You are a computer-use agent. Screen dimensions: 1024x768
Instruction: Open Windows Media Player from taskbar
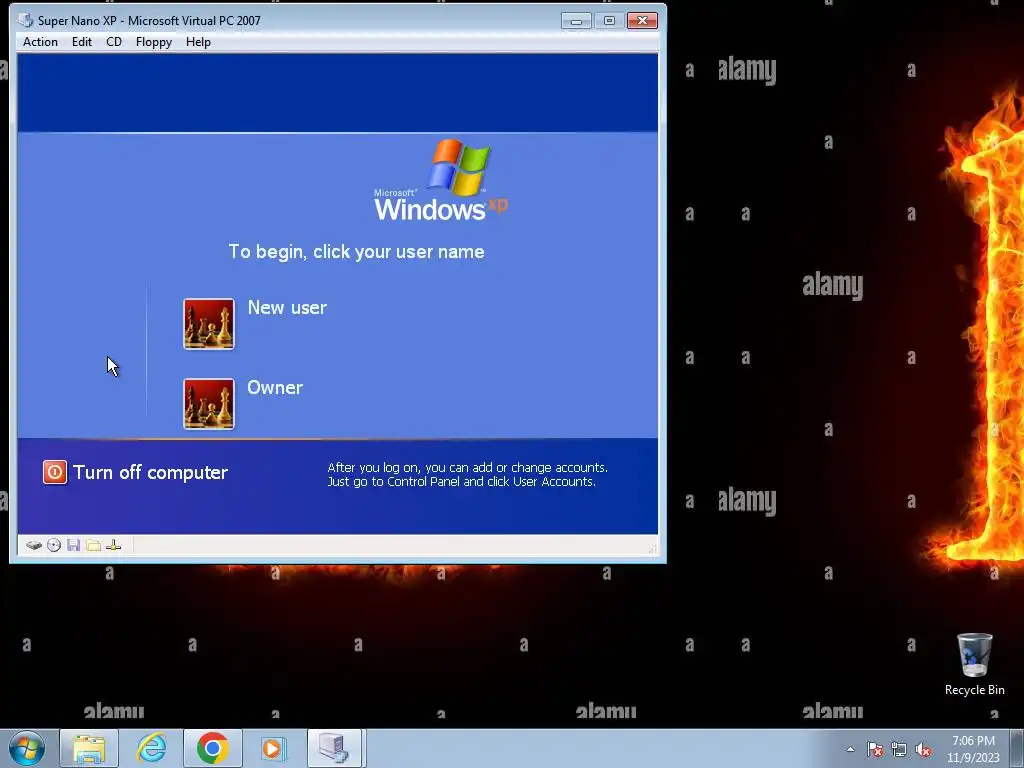click(x=274, y=748)
